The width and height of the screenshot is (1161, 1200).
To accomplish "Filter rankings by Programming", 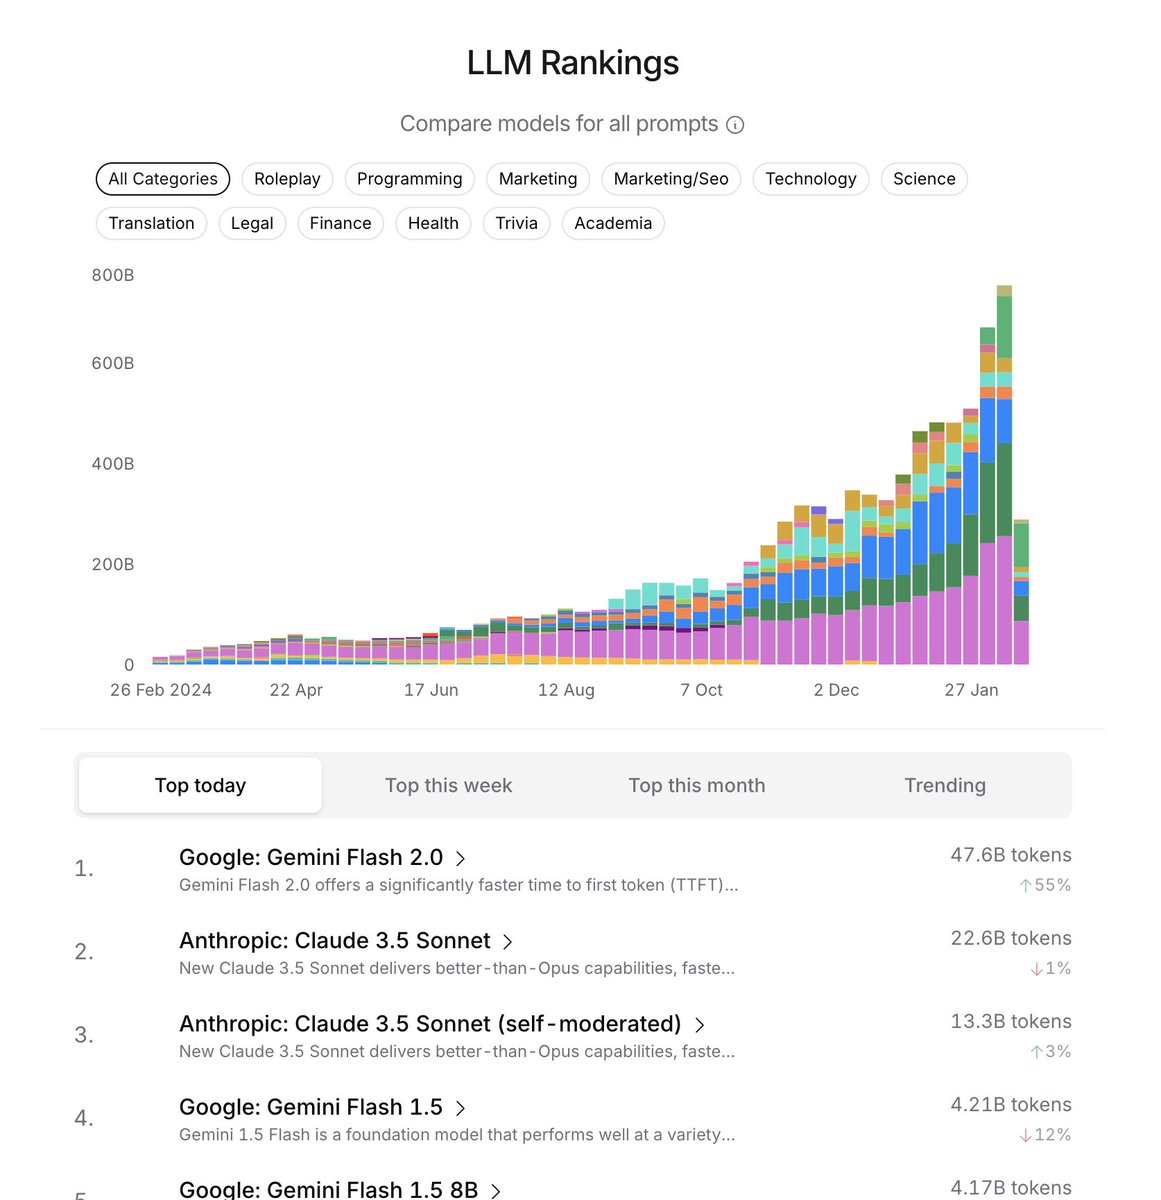I will pos(410,179).
